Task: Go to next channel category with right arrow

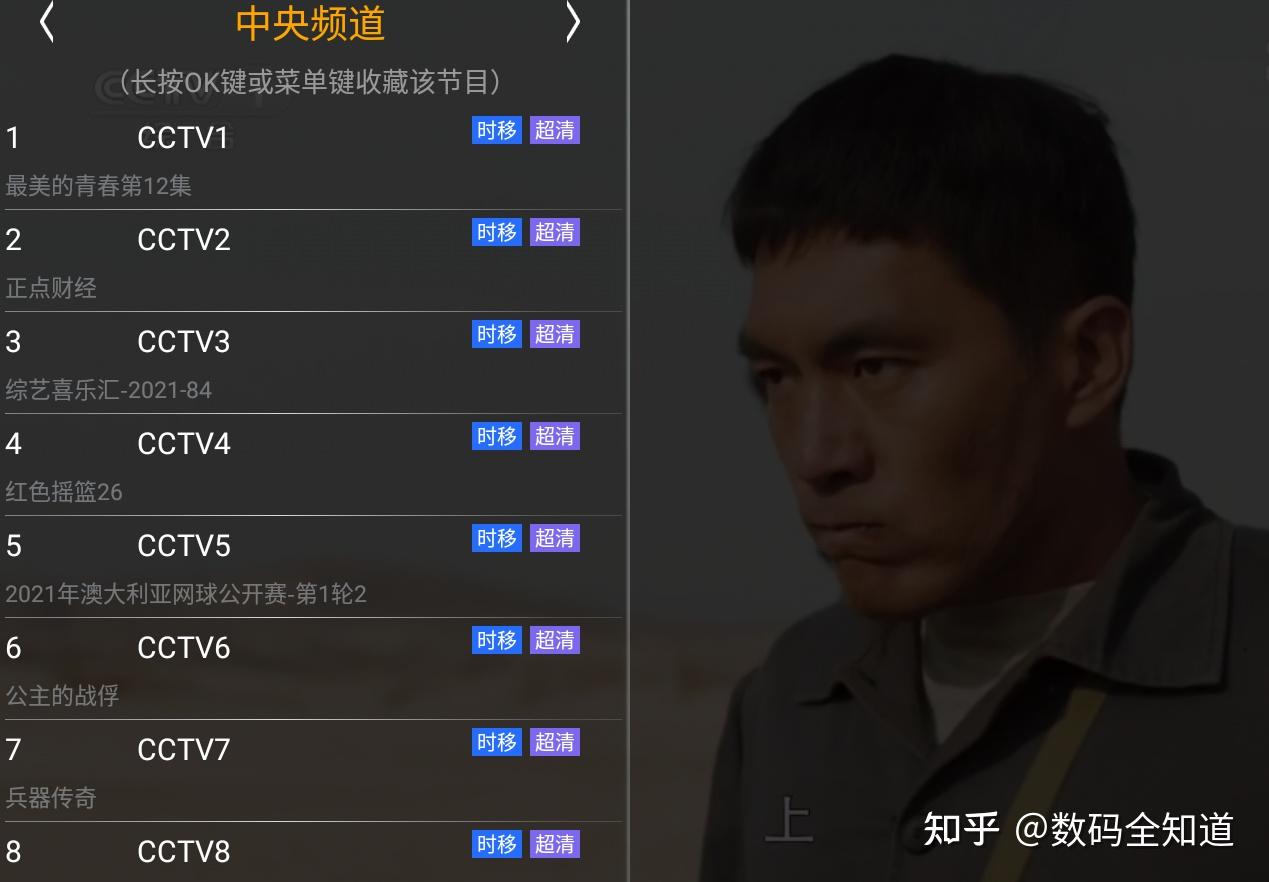Action: pos(573,22)
